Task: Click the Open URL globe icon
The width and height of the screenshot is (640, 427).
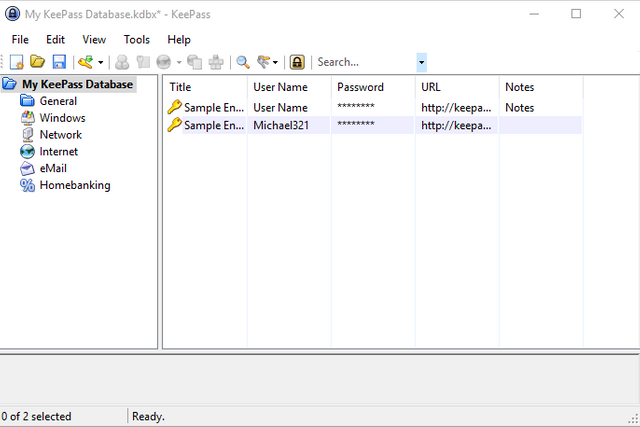Action: coord(164,62)
